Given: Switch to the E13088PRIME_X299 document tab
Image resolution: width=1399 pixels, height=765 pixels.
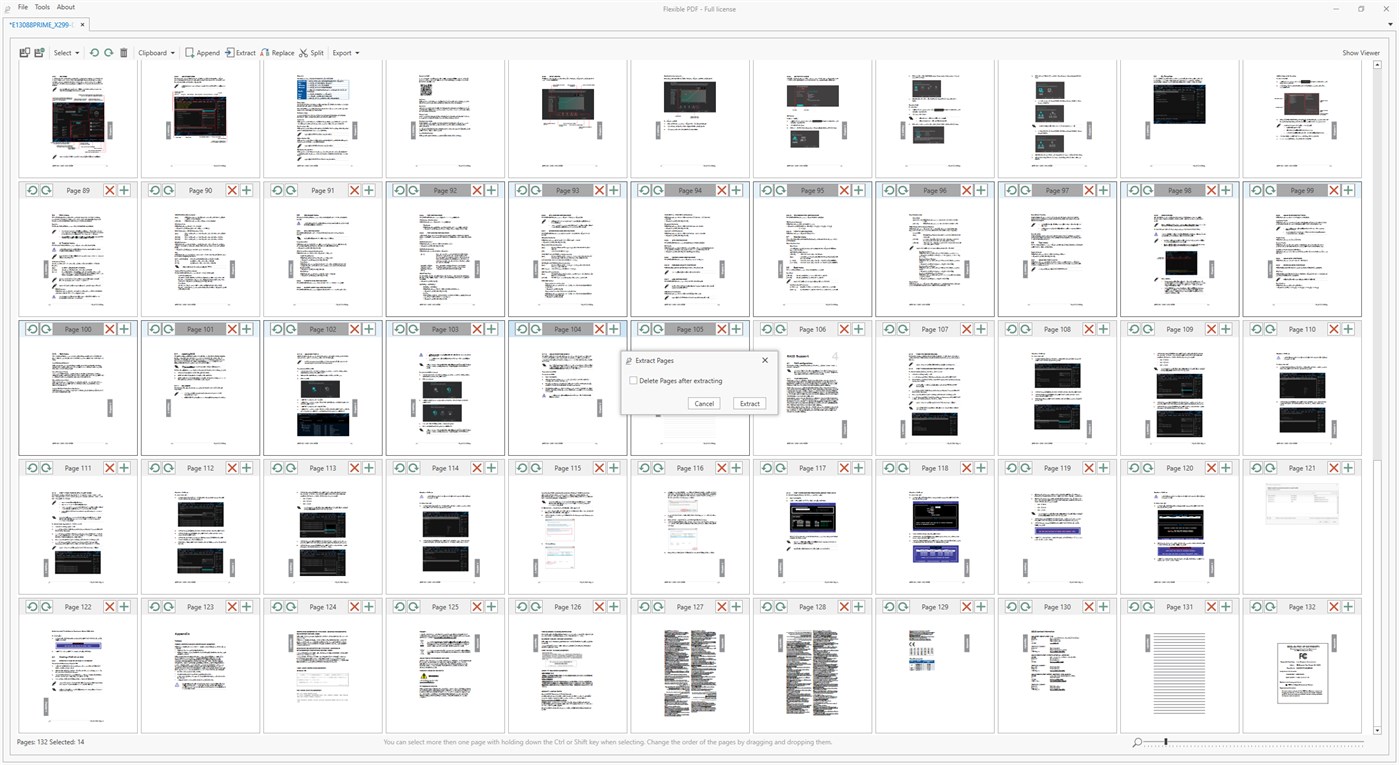Looking at the screenshot, I should pyautogui.click(x=42, y=23).
